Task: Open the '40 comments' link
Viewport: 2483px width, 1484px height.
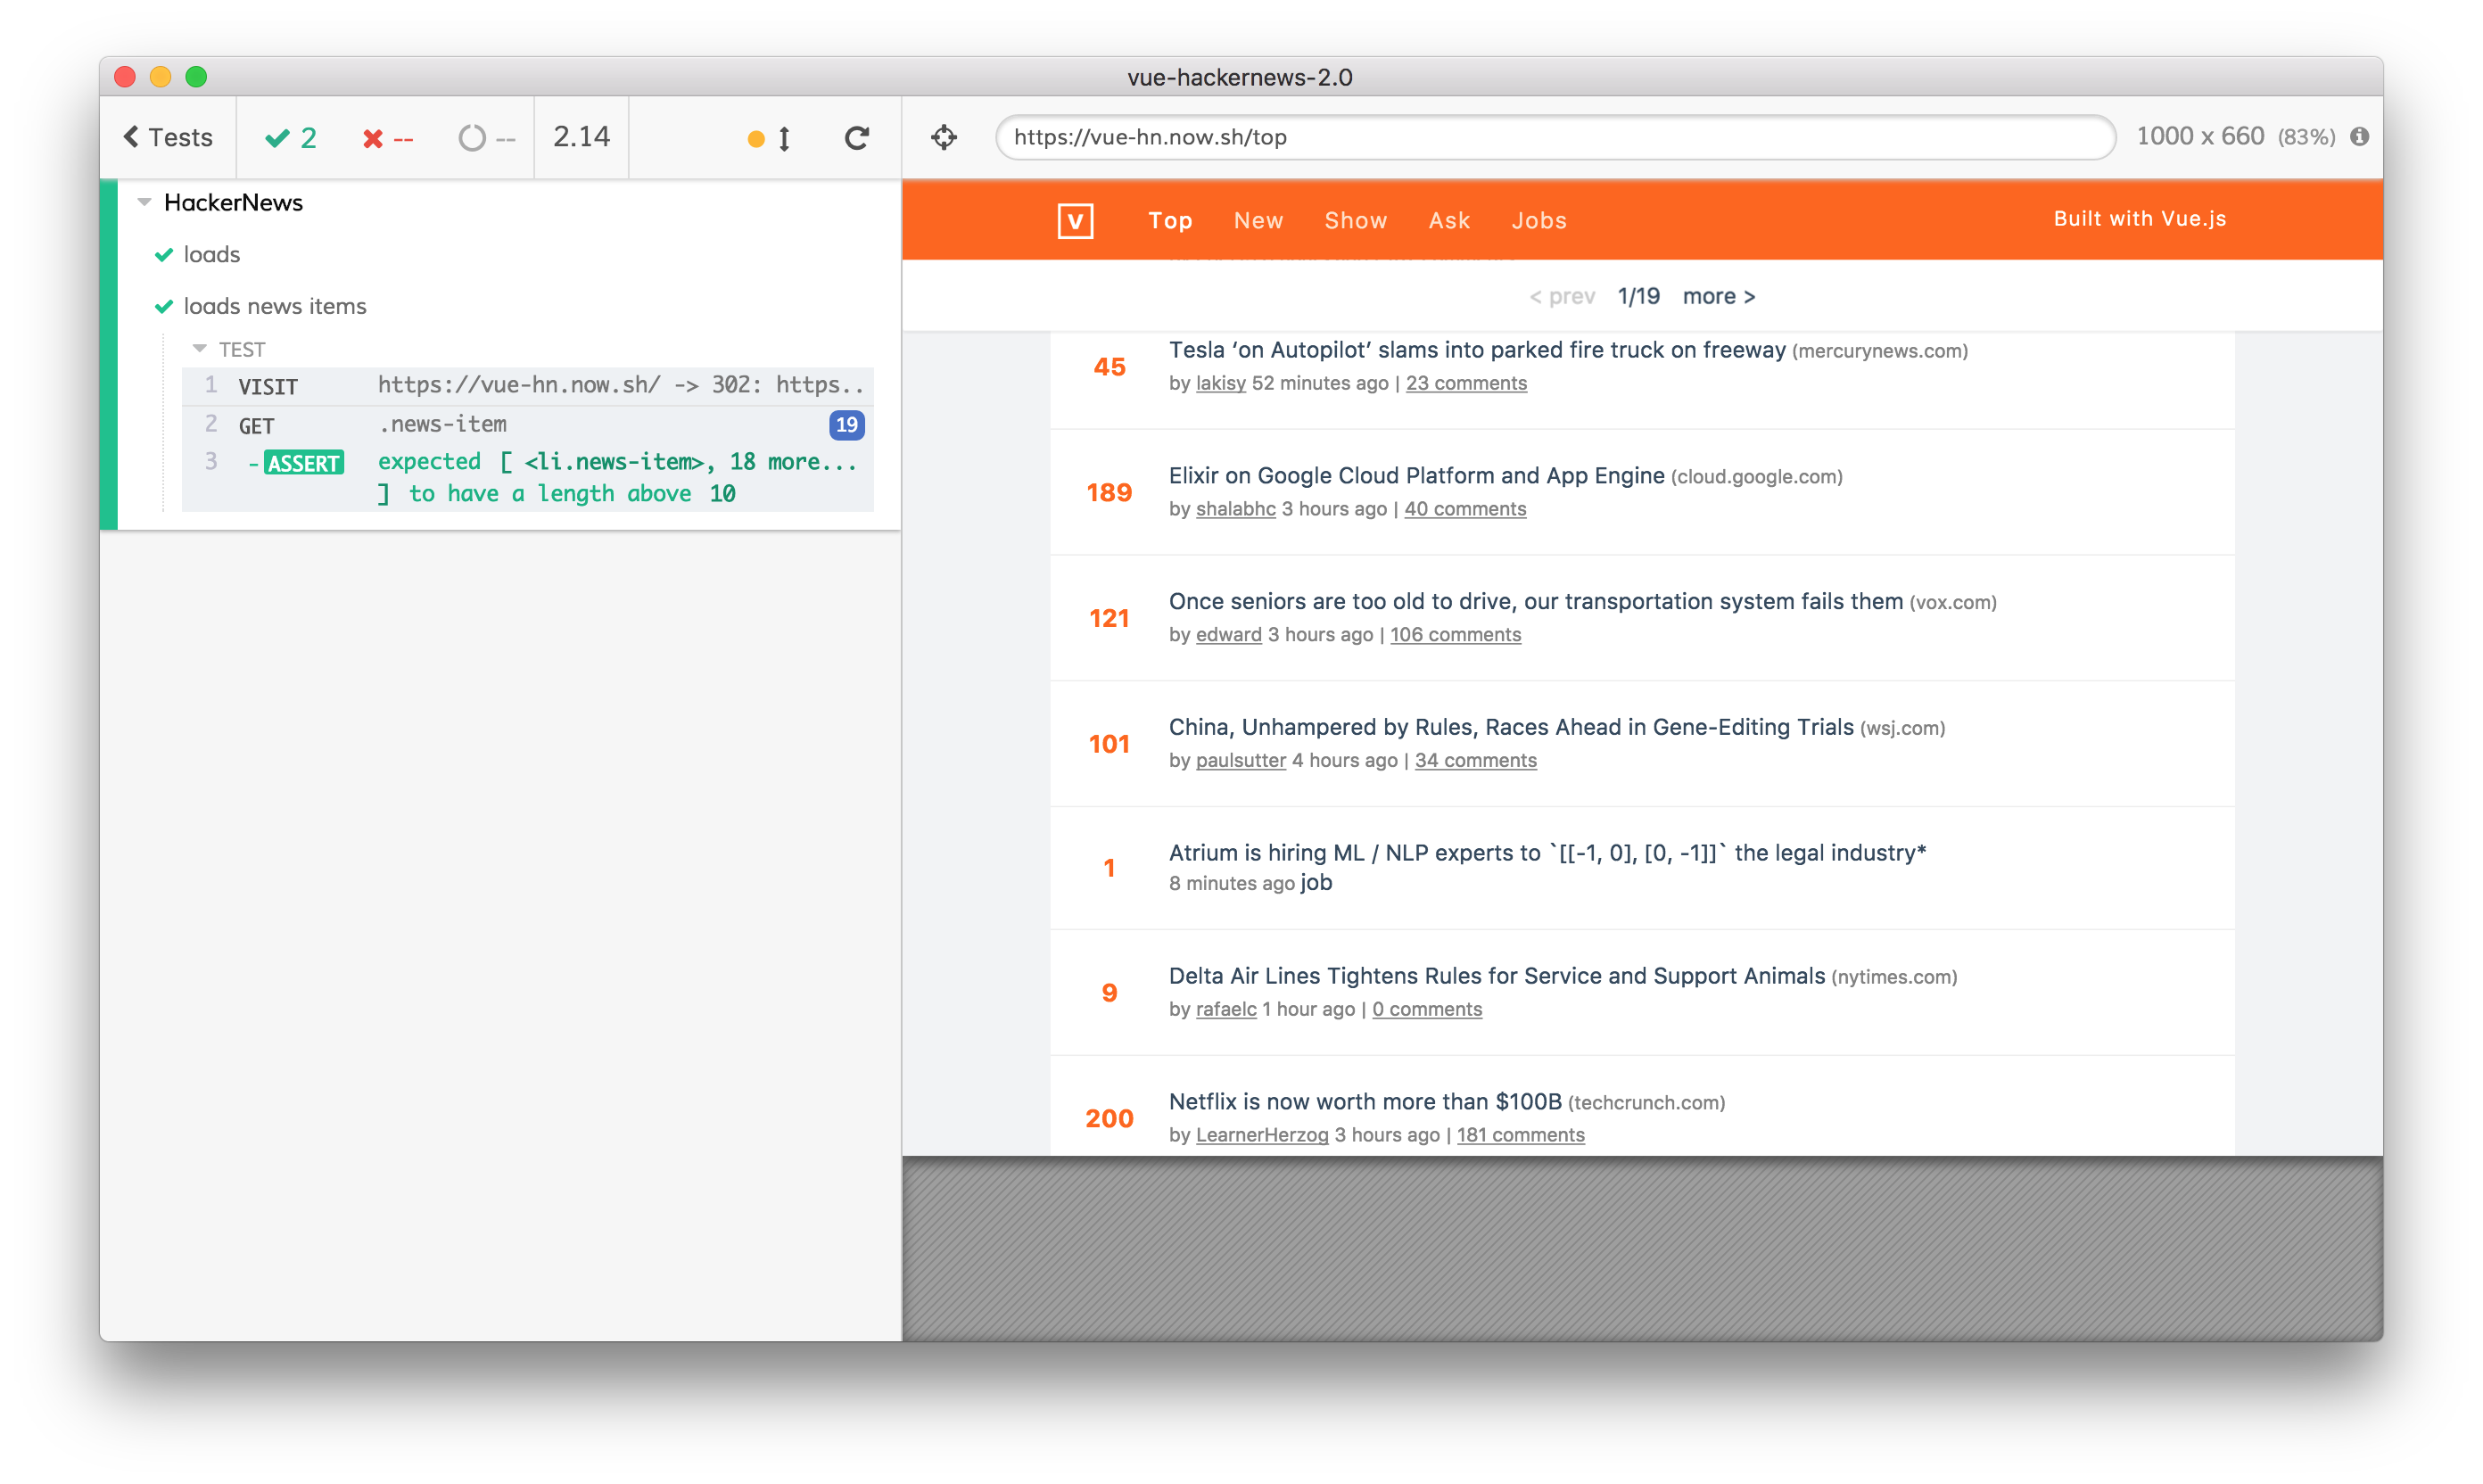Action: tap(1465, 509)
